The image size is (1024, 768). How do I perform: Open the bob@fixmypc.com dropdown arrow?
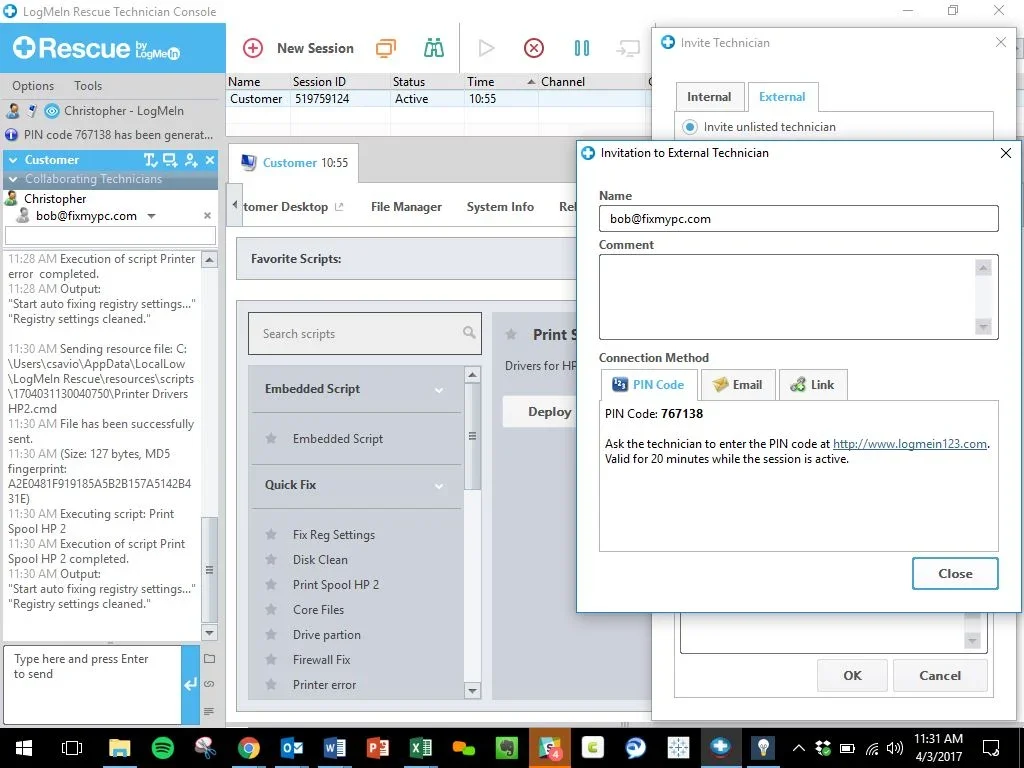(151, 216)
